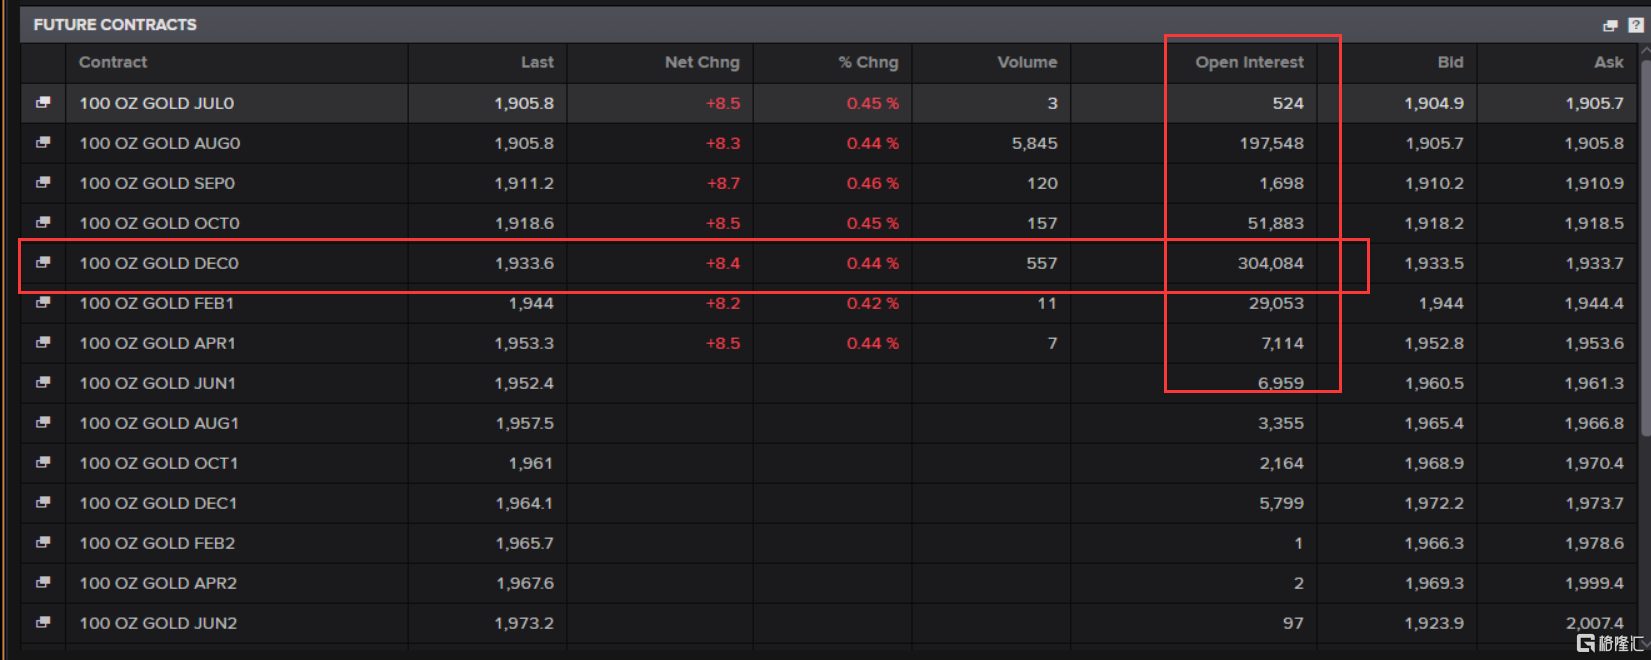Click the Ask column header
Viewport: 1651px width, 660px height.
1608,62
